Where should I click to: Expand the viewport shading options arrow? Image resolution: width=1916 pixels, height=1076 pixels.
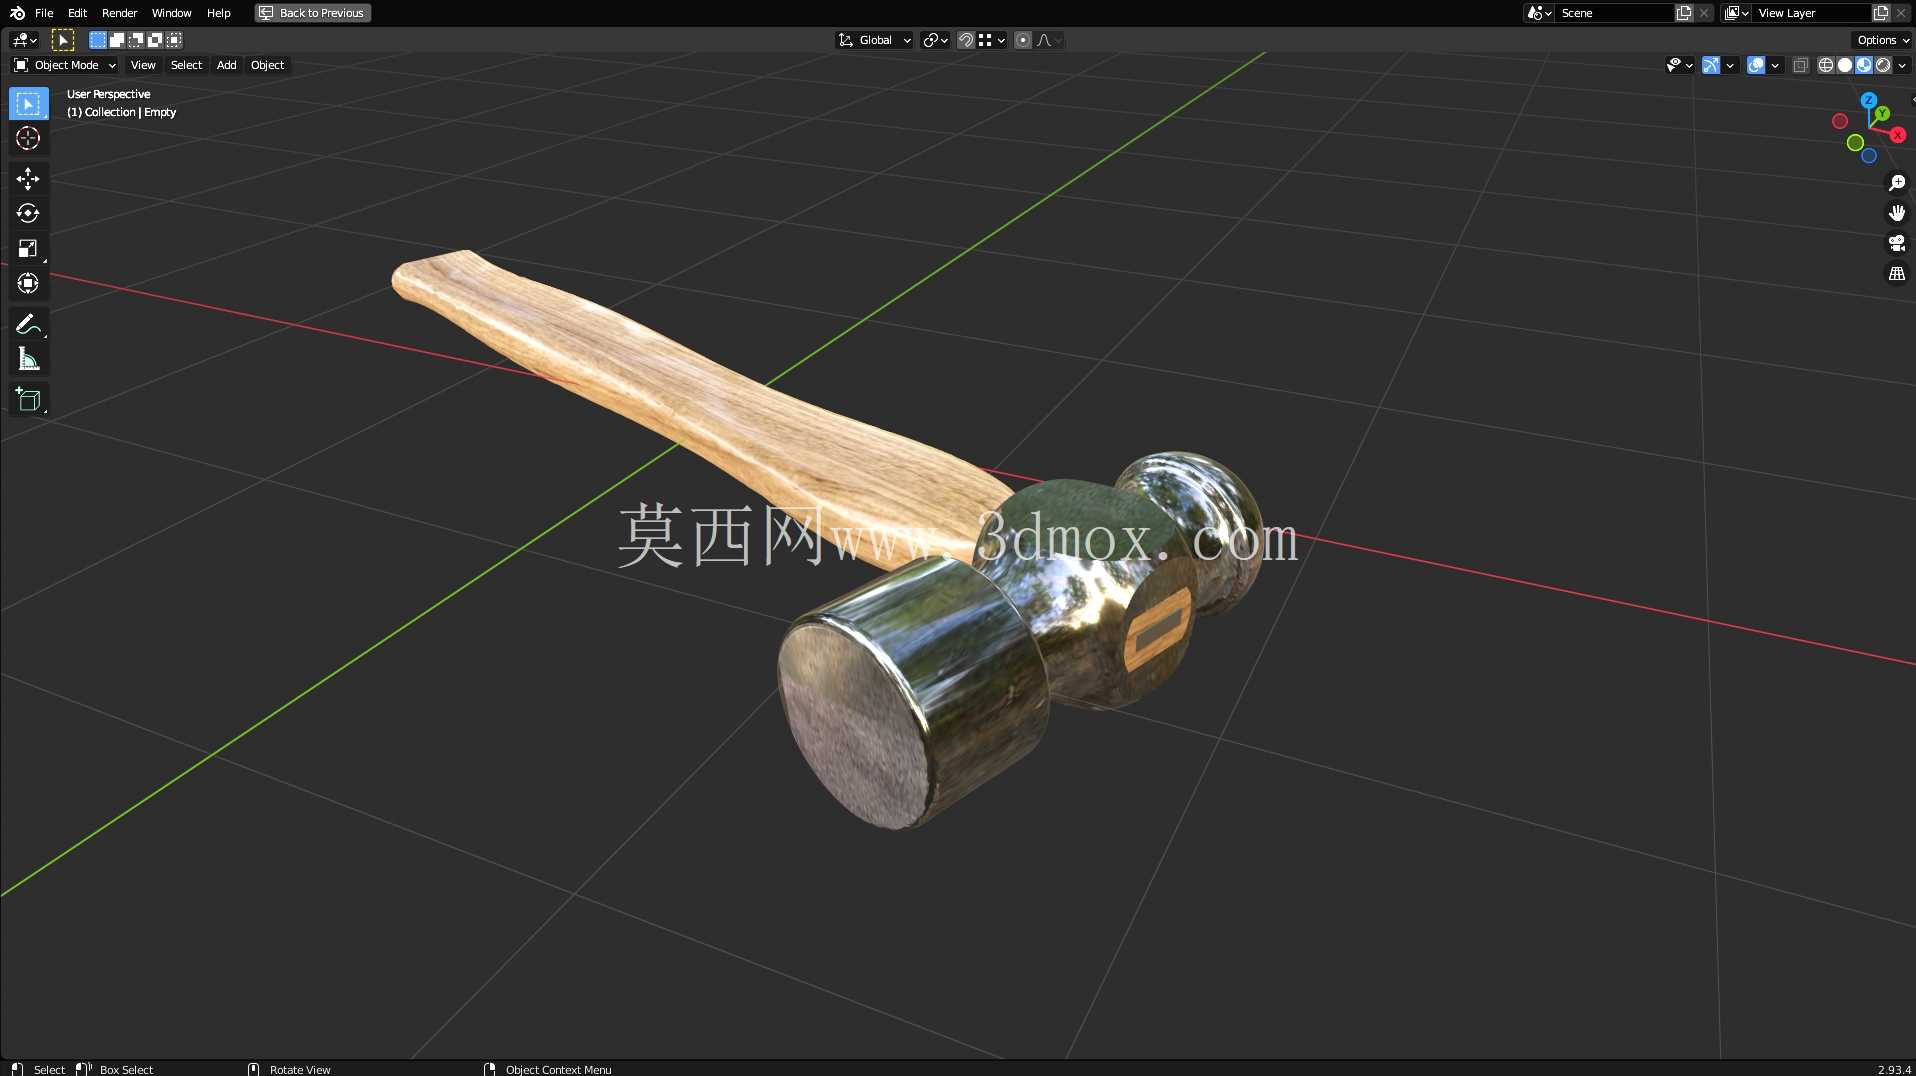point(1902,65)
